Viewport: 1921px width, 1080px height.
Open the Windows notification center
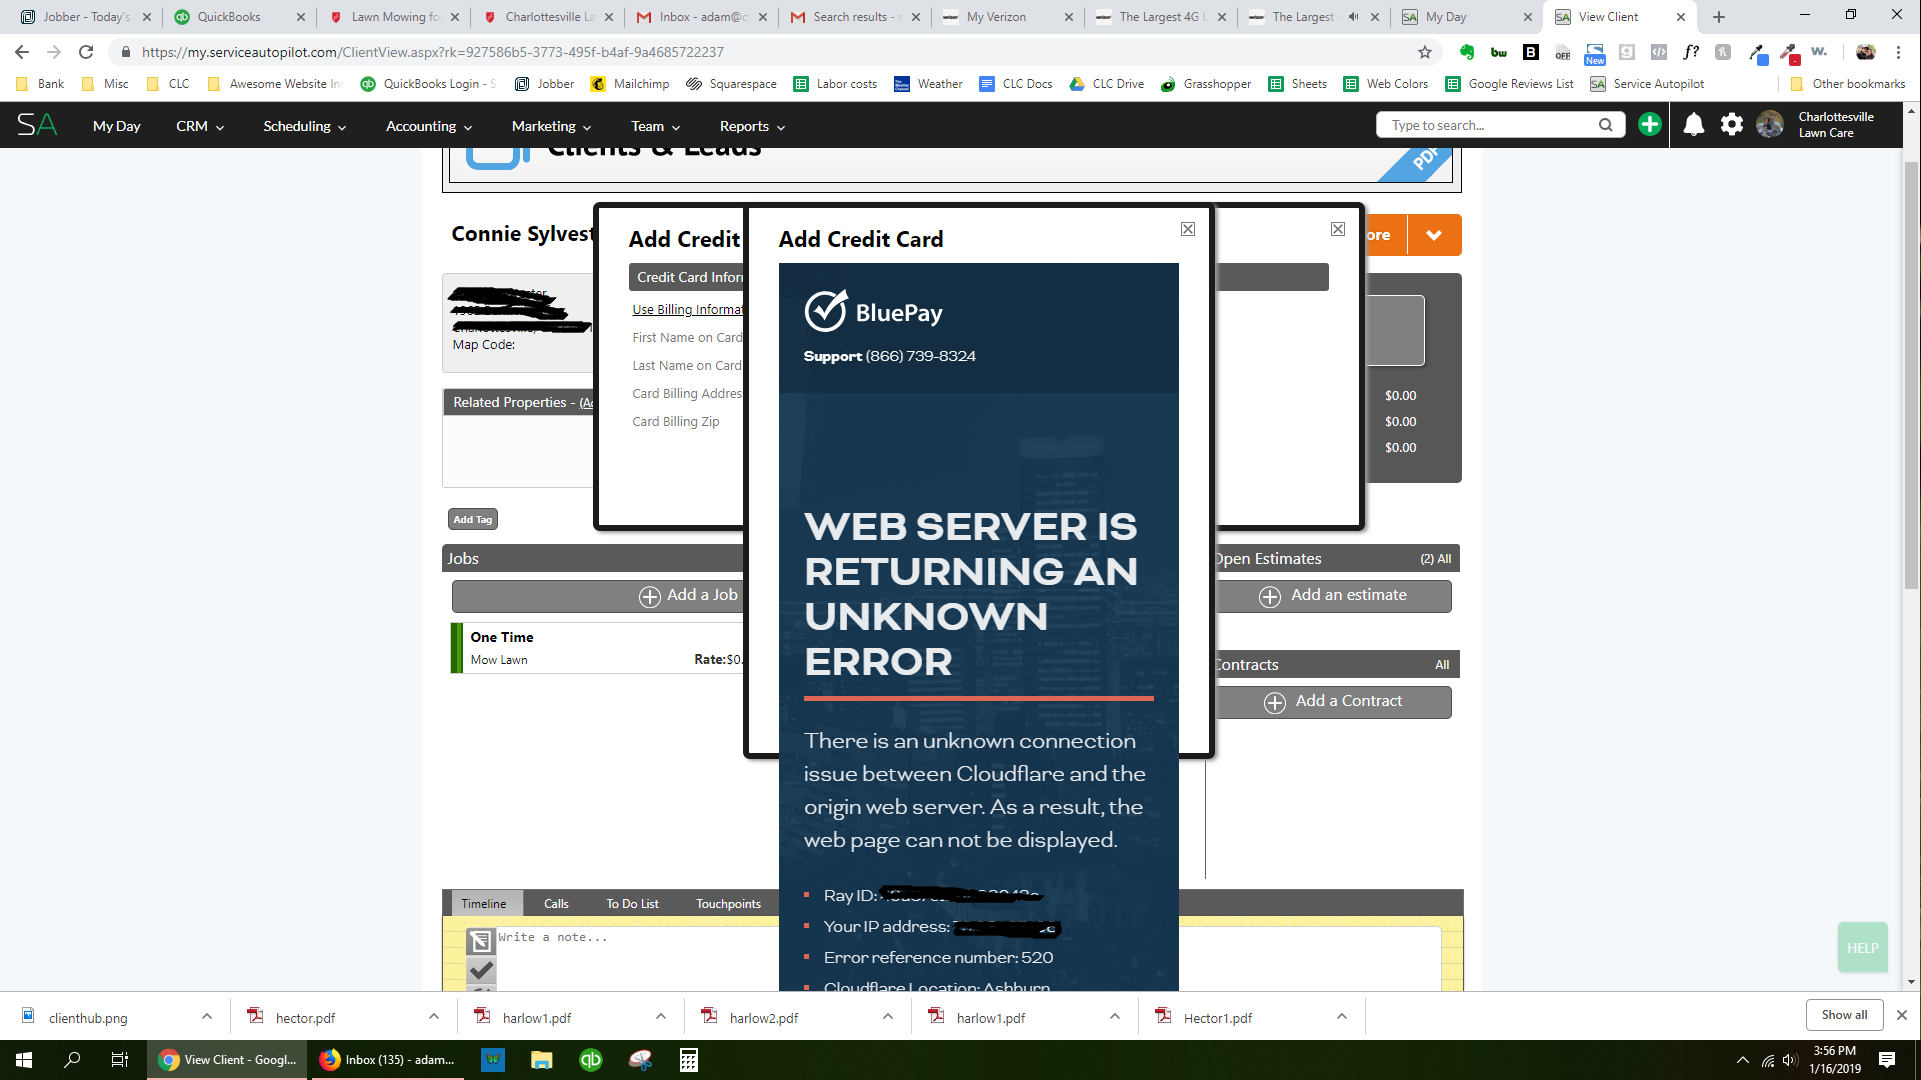[1887, 1060]
